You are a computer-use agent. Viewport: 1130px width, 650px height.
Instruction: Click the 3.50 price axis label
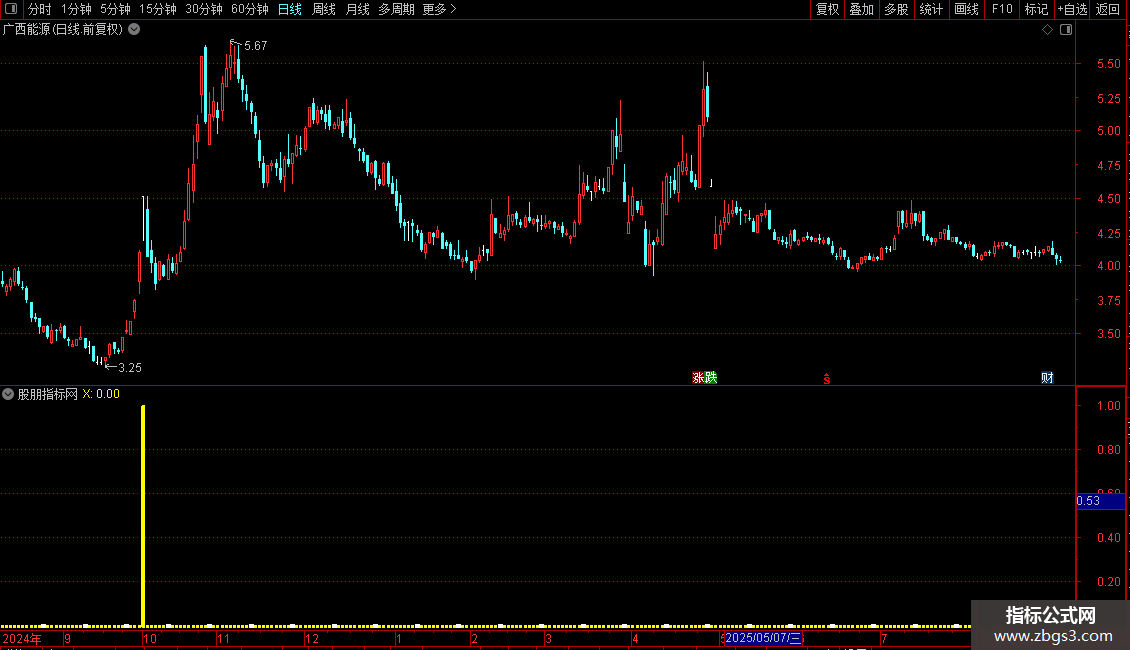pos(1108,334)
